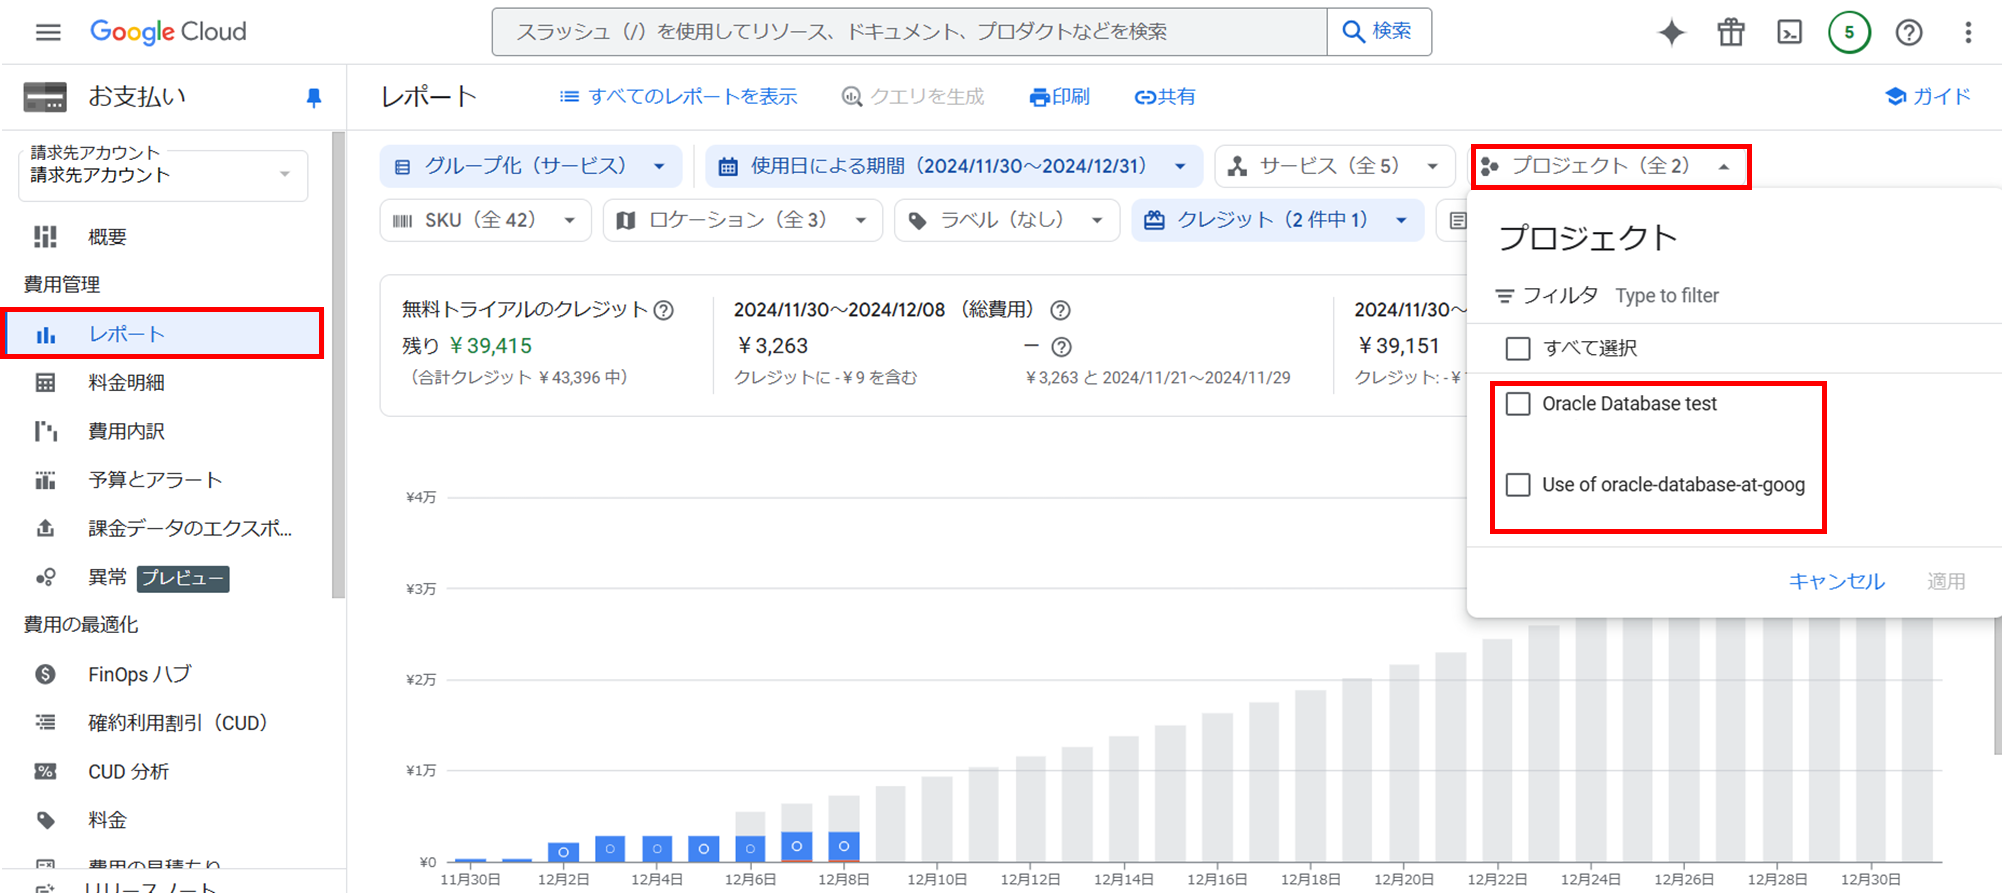This screenshot has width=2002, height=893.
Task: Click the gift free trial icon
Action: 1731,32
